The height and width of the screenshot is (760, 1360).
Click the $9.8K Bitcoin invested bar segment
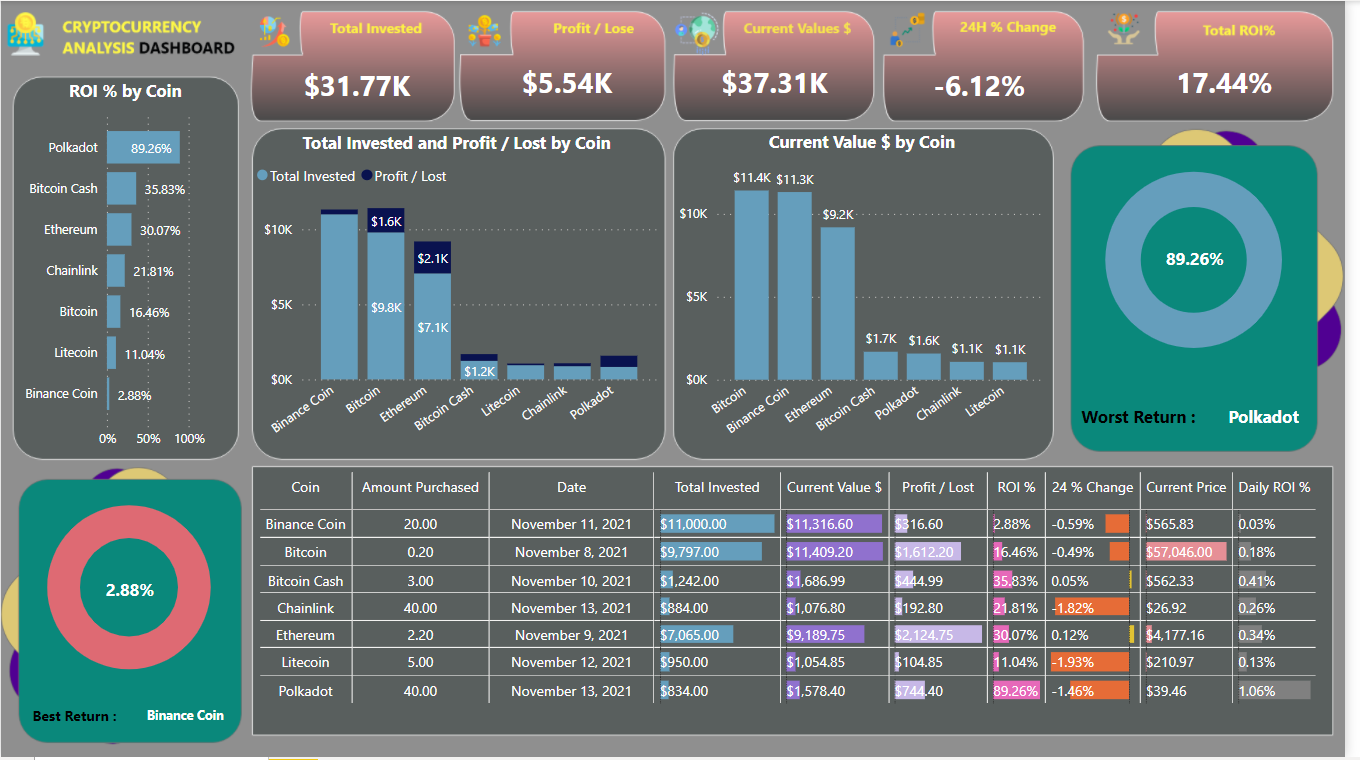[x=386, y=307]
